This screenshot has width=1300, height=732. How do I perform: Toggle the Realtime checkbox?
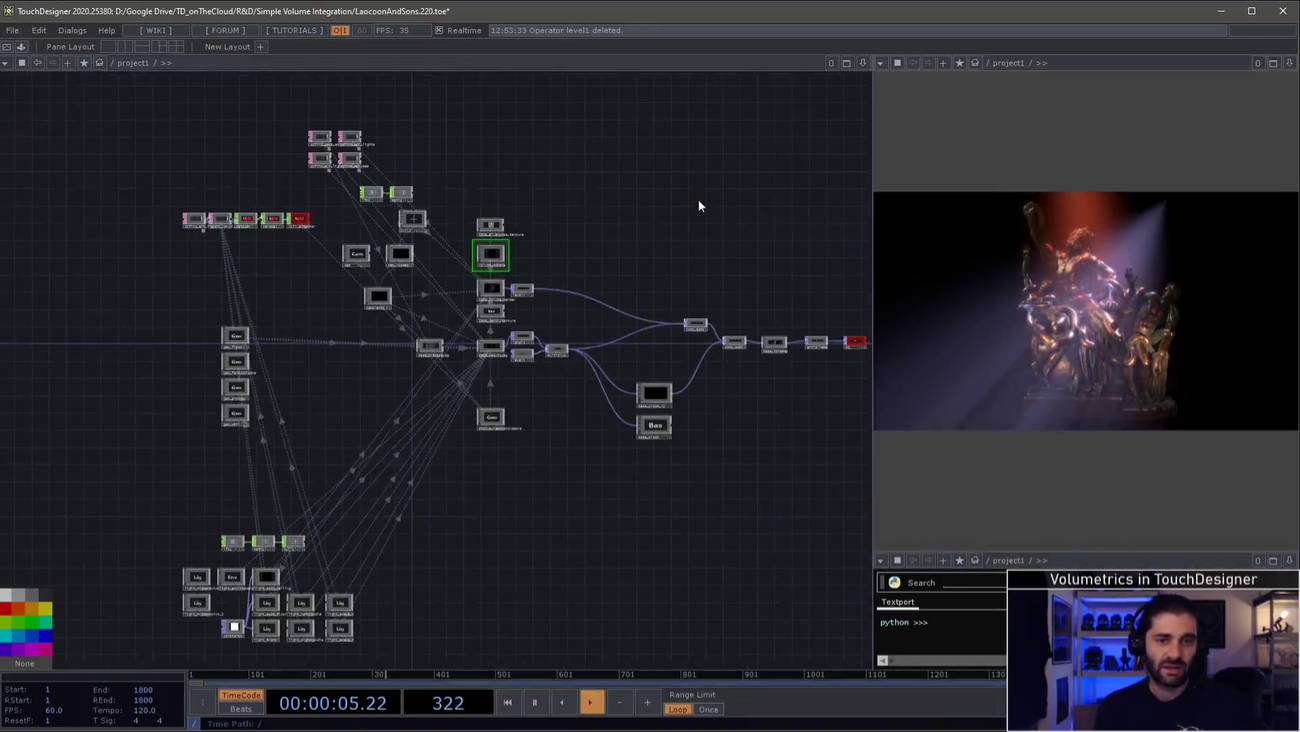(x=439, y=30)
